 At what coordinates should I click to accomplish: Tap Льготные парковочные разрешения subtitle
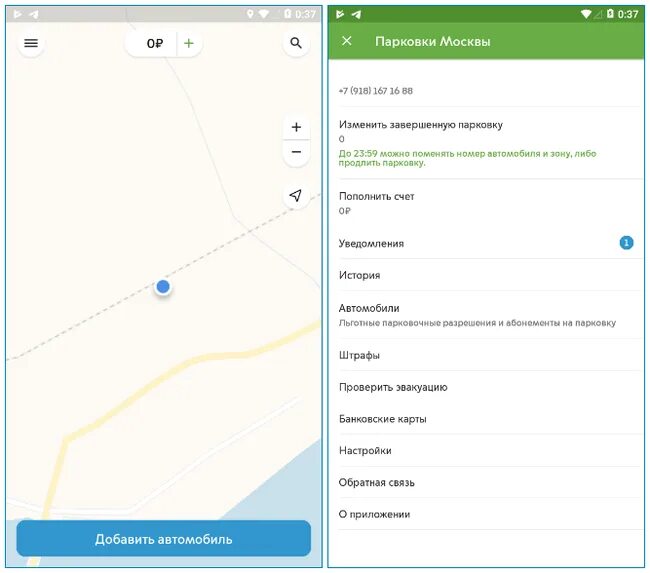point(477,323)
